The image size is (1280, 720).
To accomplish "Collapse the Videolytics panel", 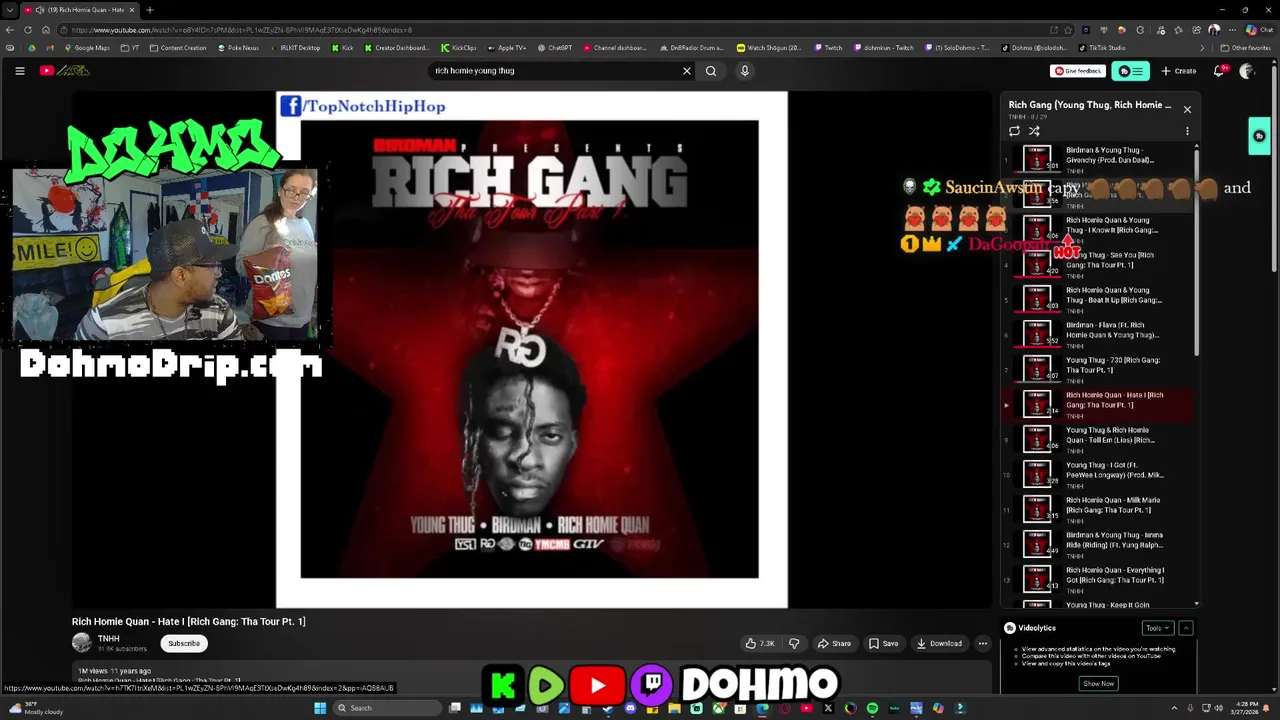I will pos(1186,628).
